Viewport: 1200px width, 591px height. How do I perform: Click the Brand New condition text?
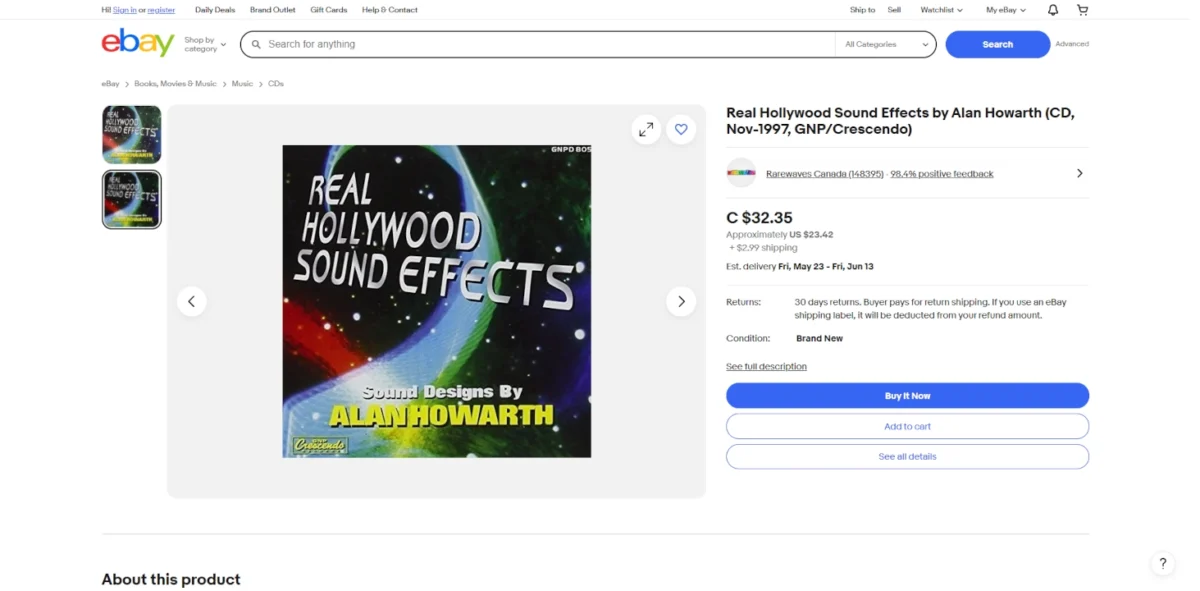click(819, 338)
